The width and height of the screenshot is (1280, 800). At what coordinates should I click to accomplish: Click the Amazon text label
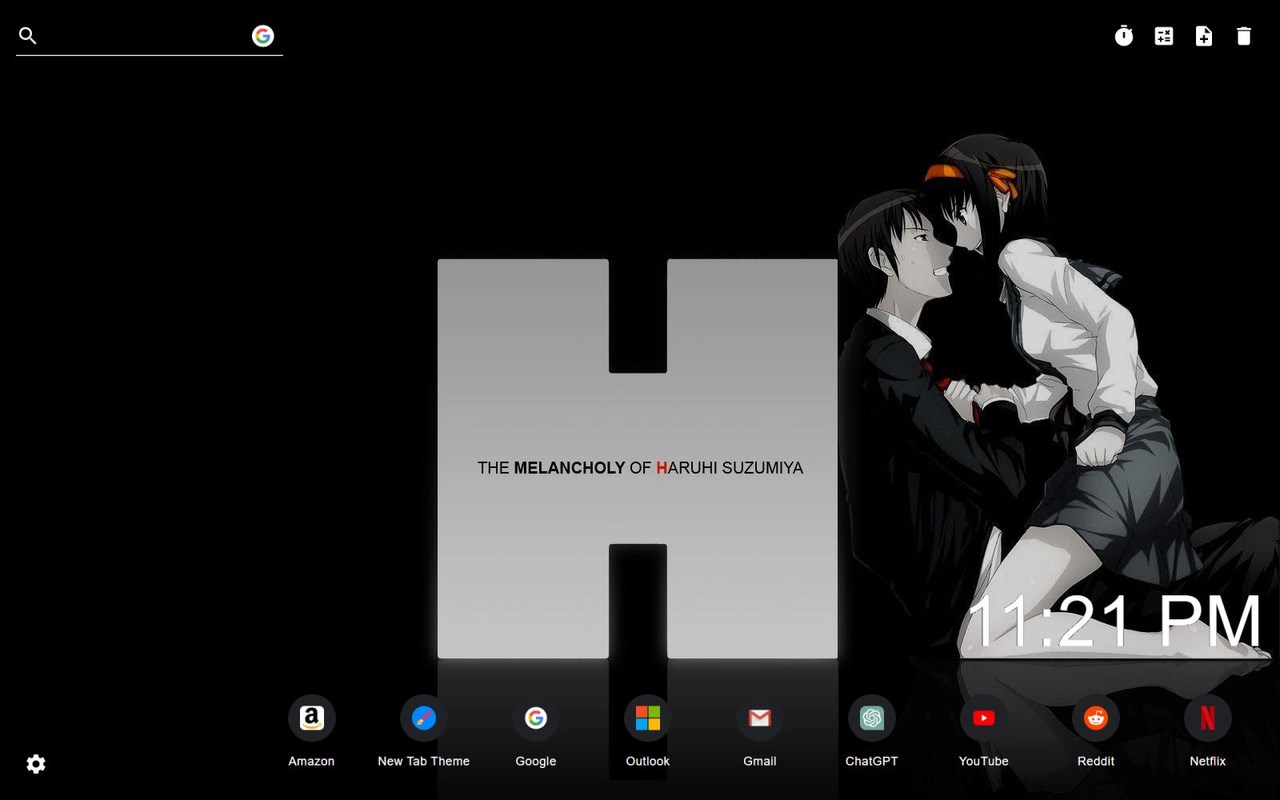(312, 761)
